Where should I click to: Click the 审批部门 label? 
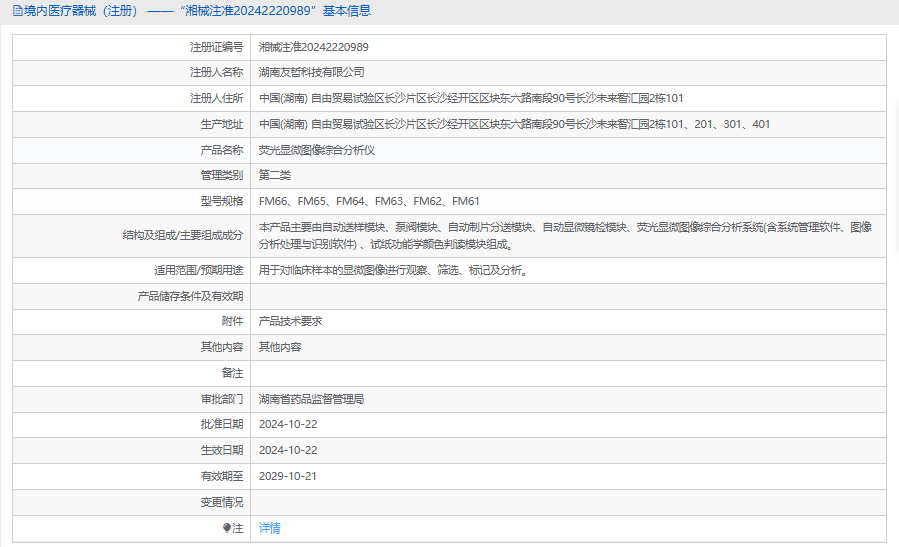[222, 399]
